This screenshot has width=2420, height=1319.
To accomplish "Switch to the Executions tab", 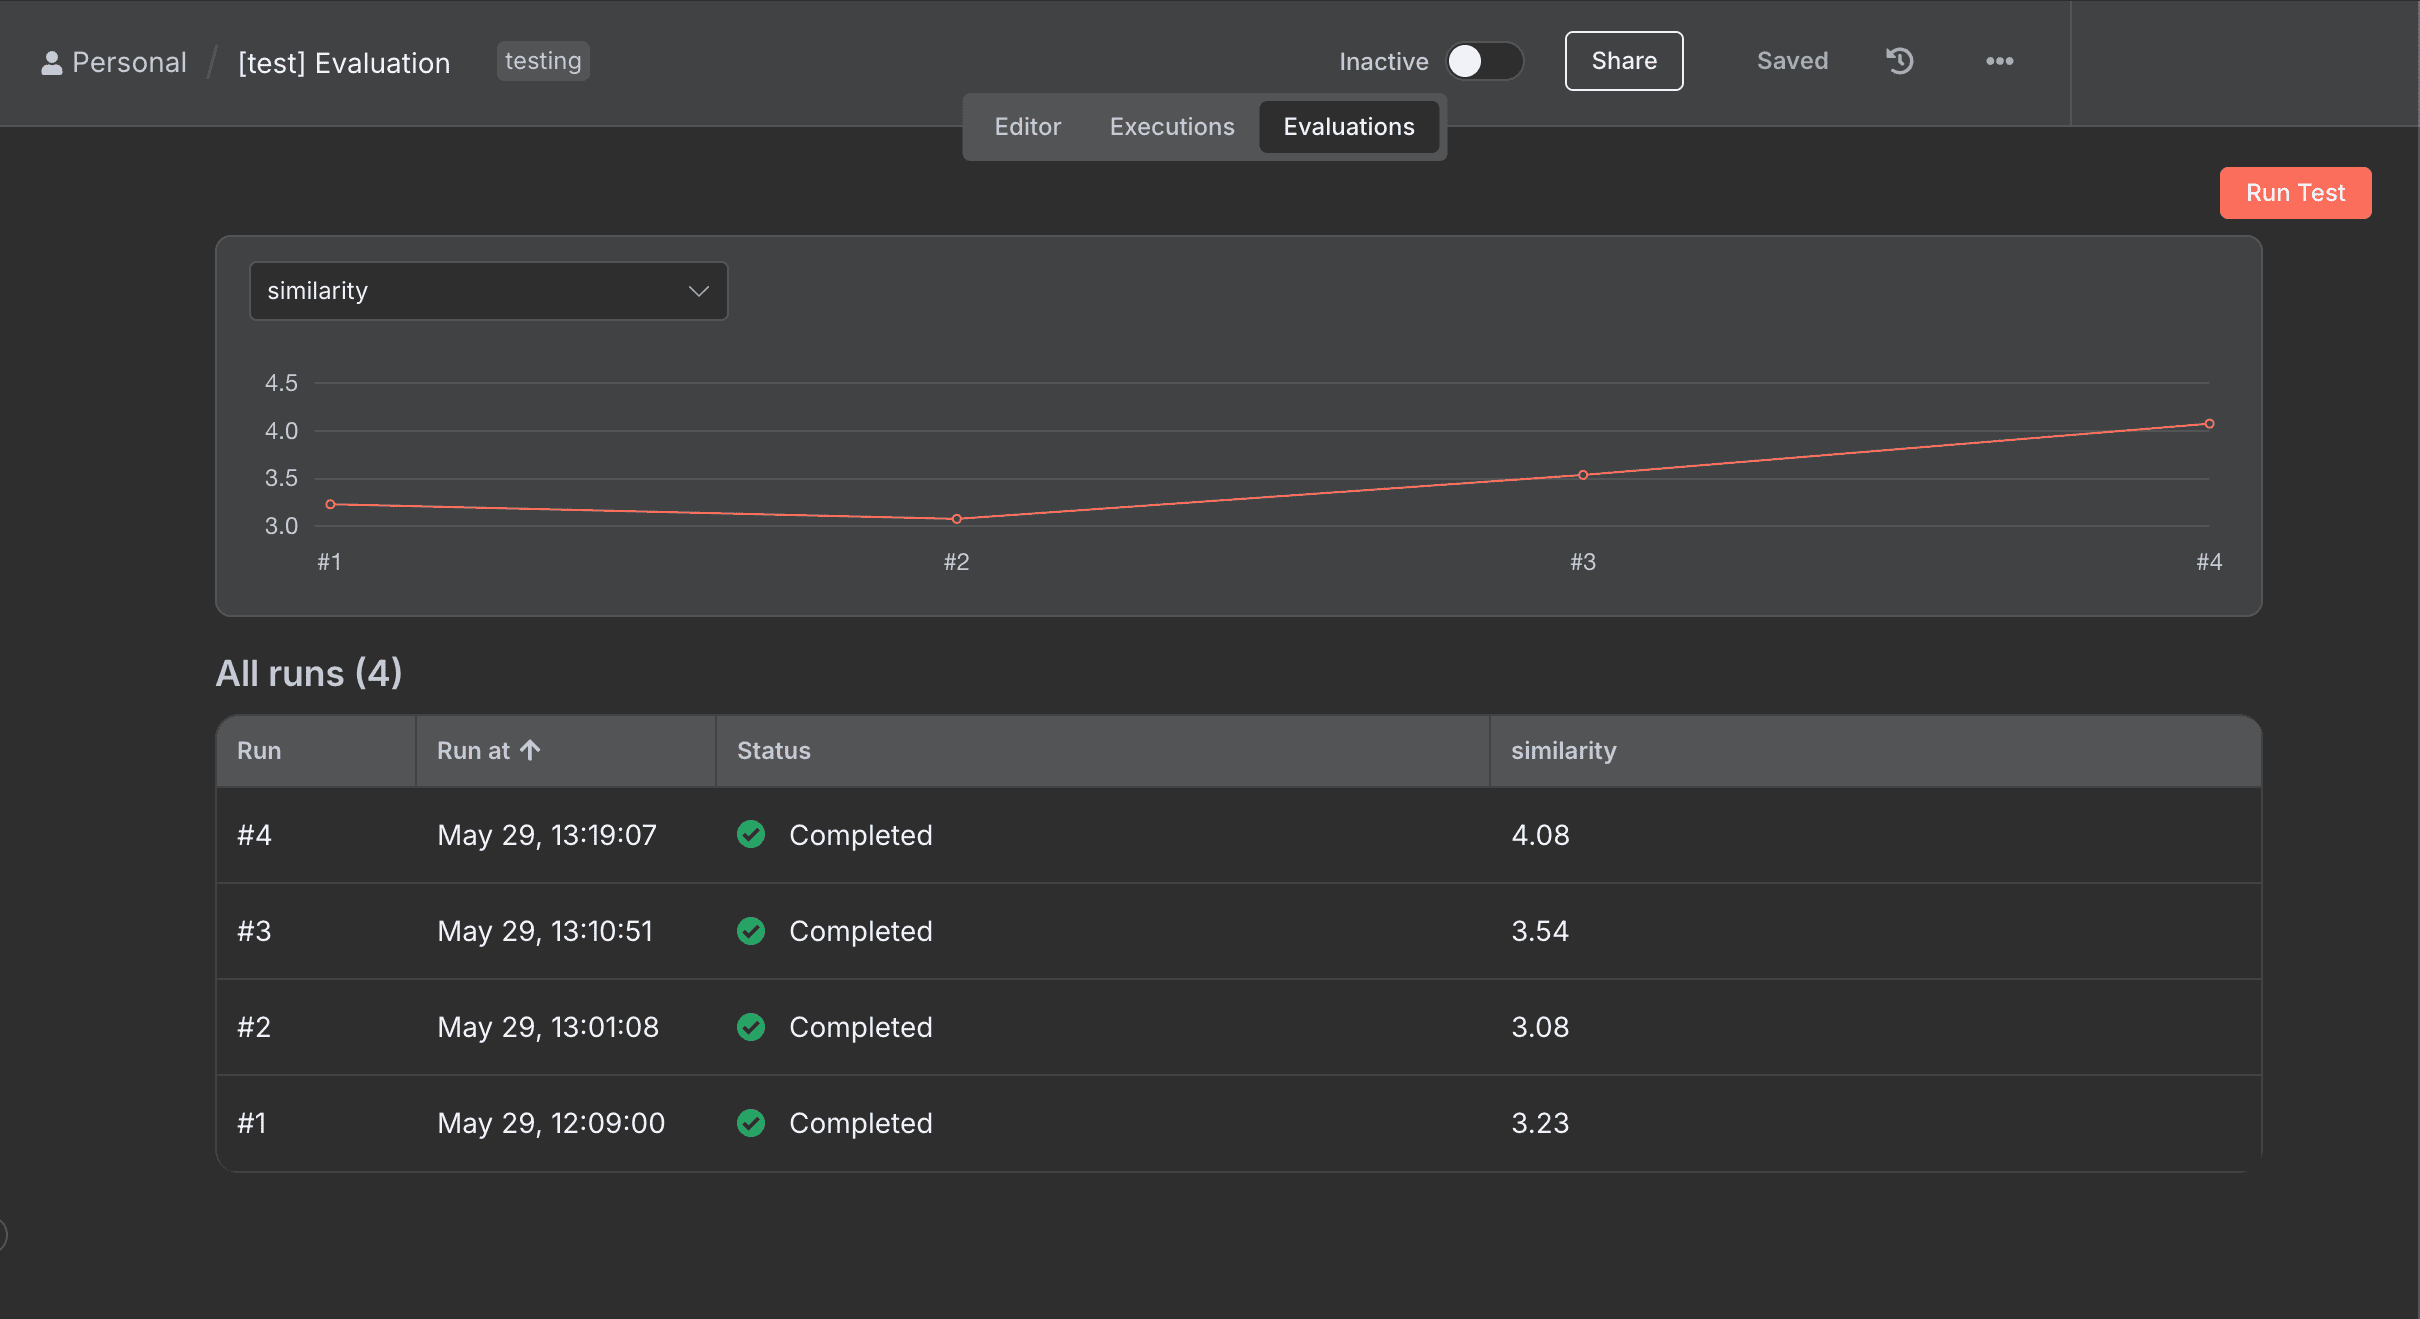I will tap(1171, 127).
